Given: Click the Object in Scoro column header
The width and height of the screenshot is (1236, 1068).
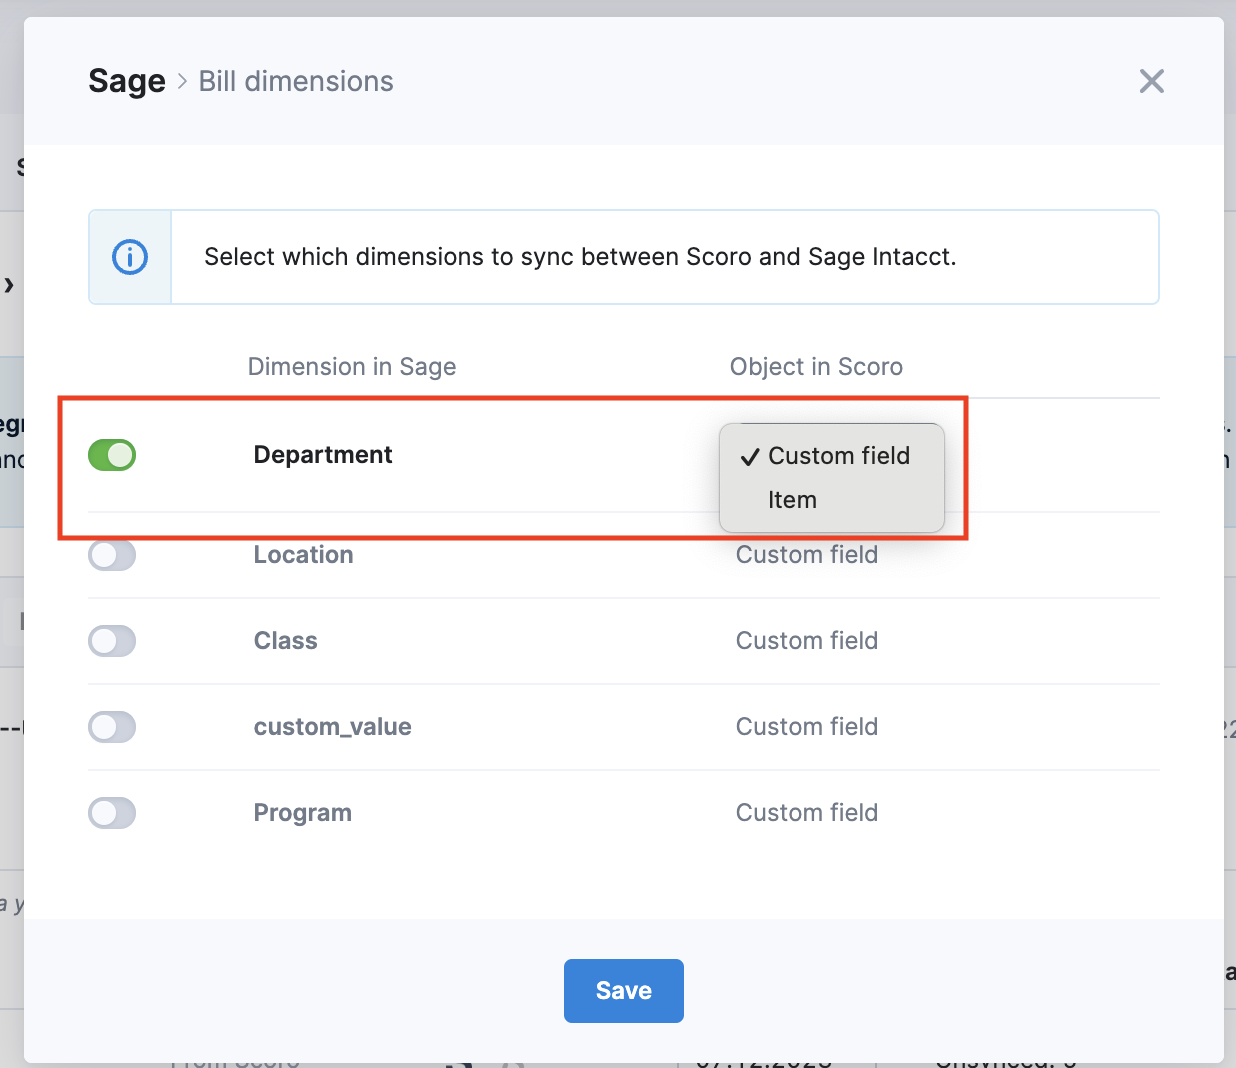Looking at the screenshot, I should point(816,367).
